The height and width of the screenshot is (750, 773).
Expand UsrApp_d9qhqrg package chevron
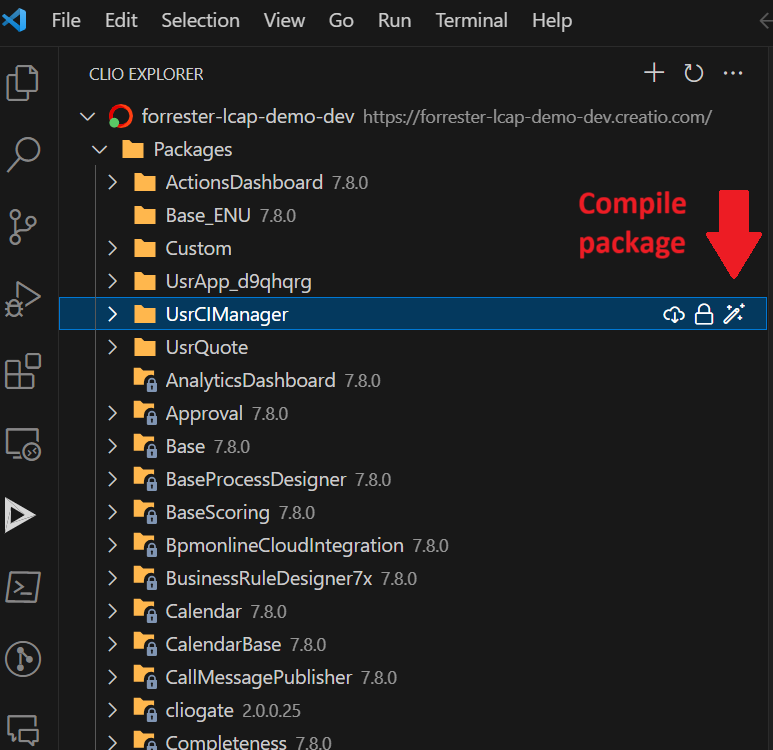[112, 281]
